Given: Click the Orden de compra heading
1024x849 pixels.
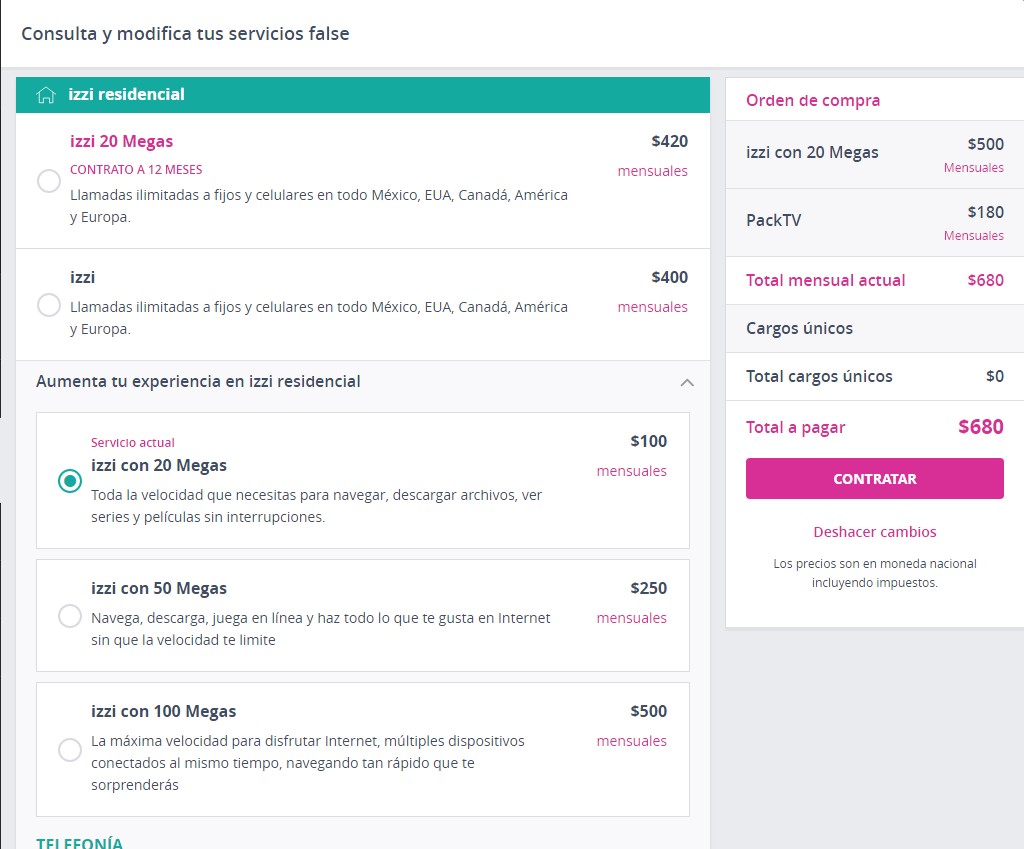Looking at the screenshot, I should (813, 101).
